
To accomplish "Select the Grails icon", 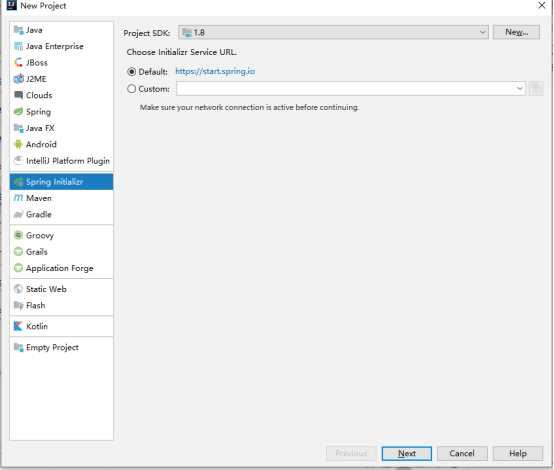I will click(18, 252).
